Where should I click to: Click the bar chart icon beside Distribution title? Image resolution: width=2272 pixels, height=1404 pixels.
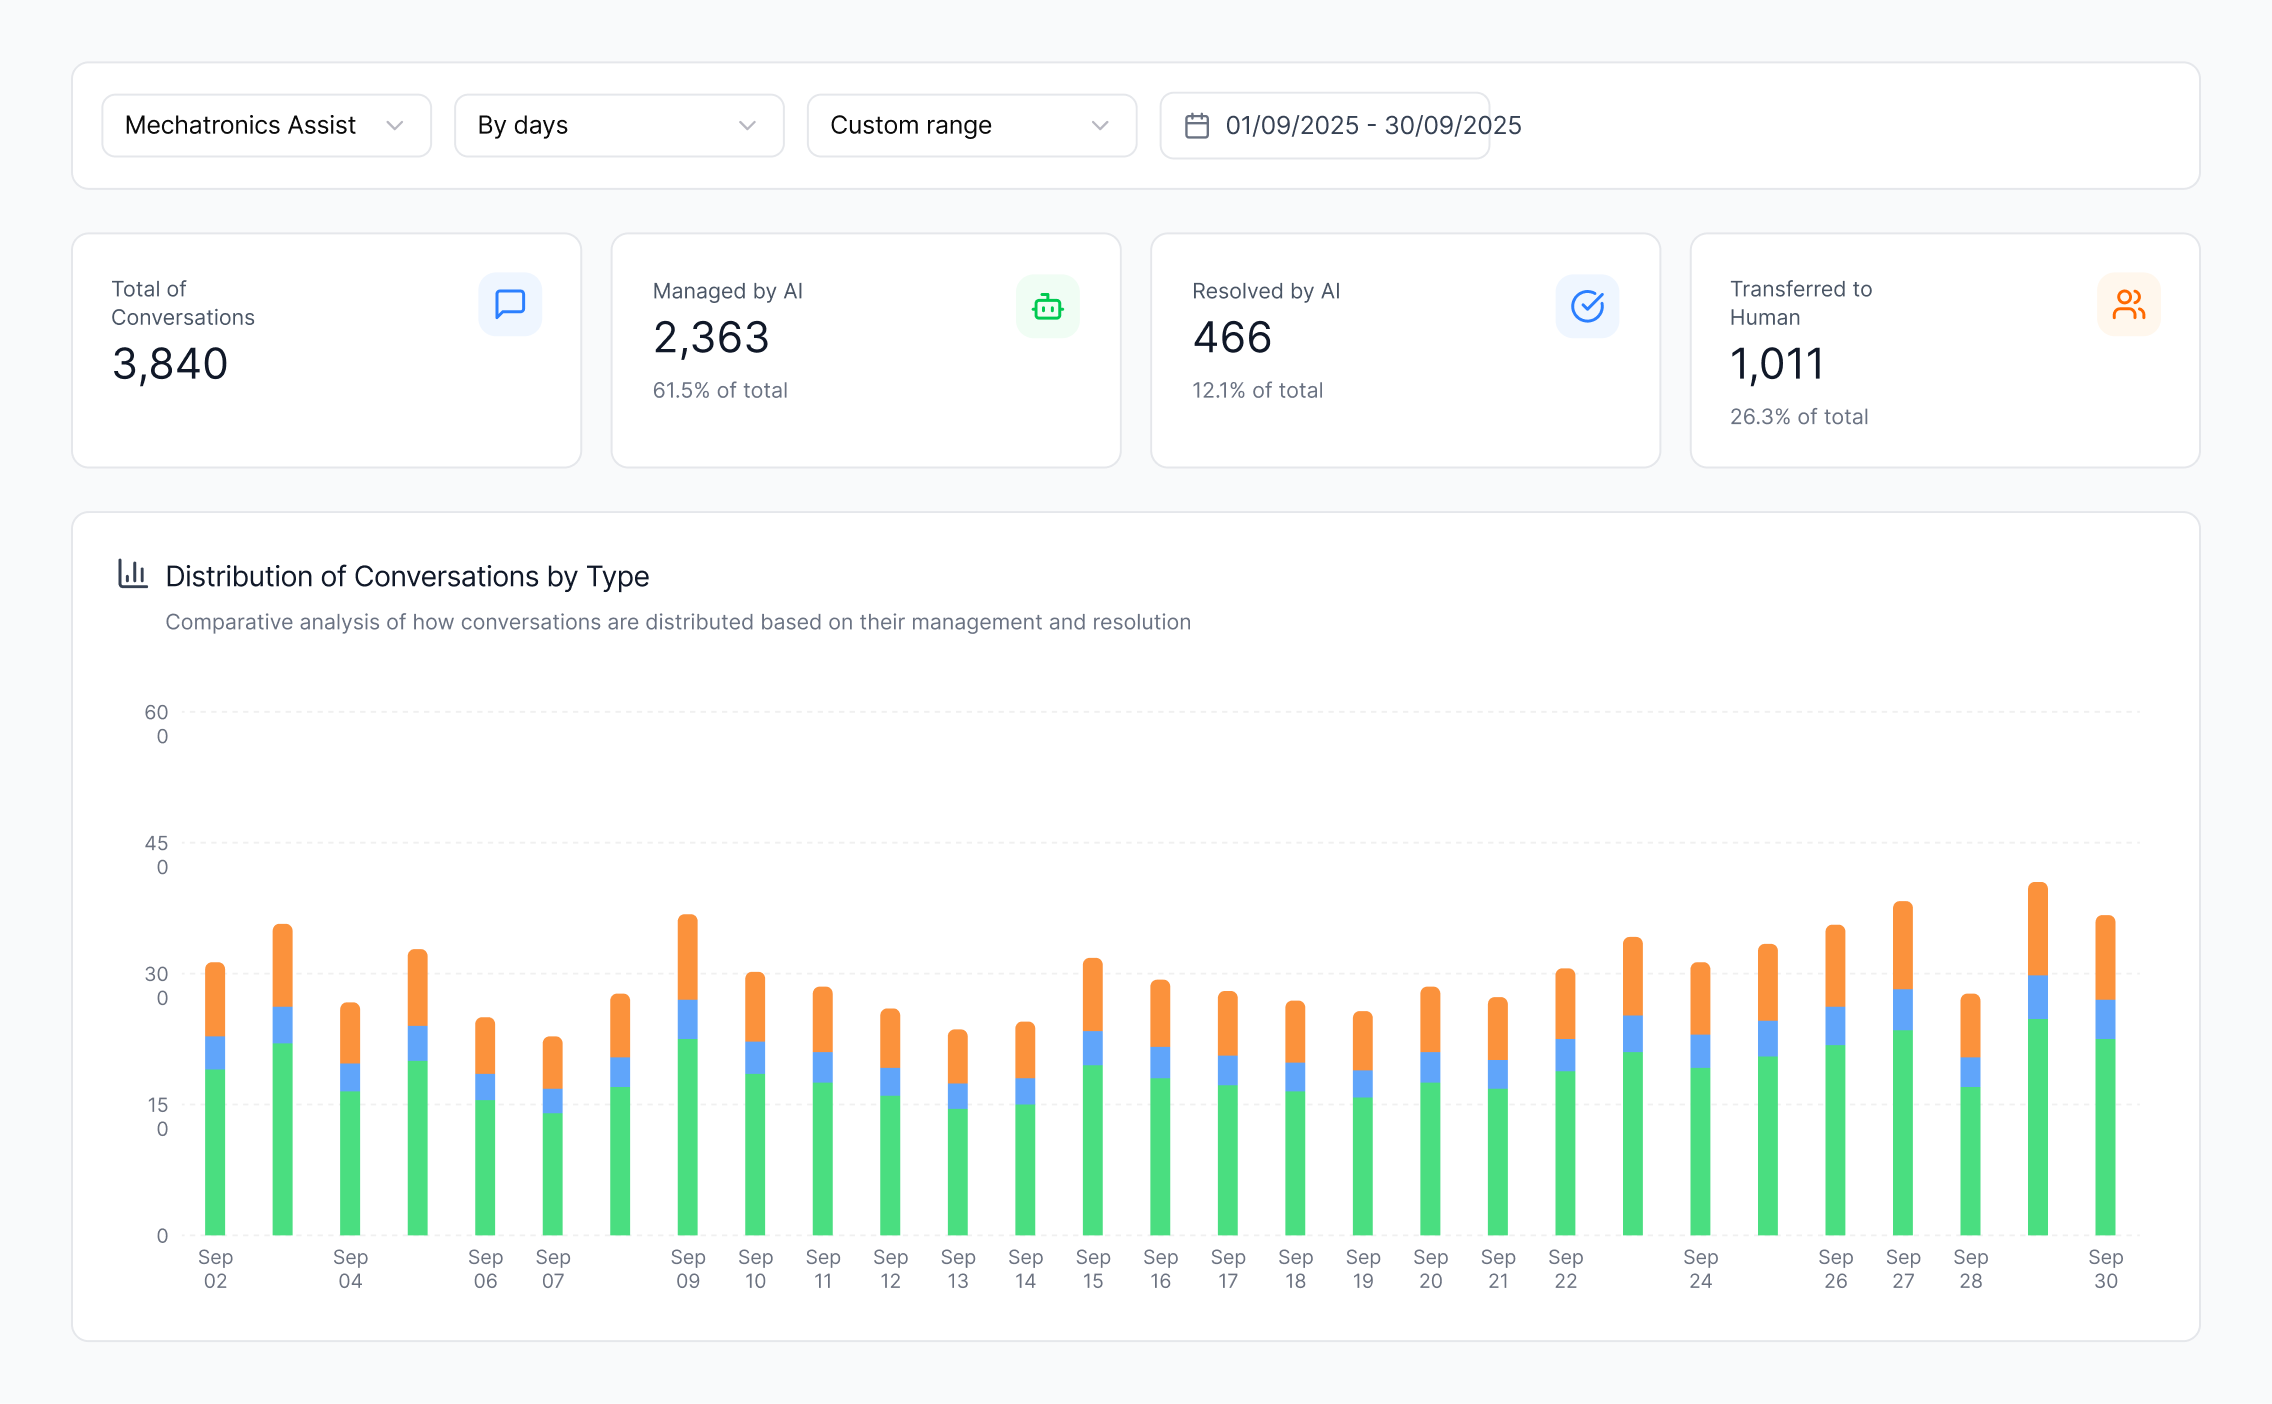(133, 574)
